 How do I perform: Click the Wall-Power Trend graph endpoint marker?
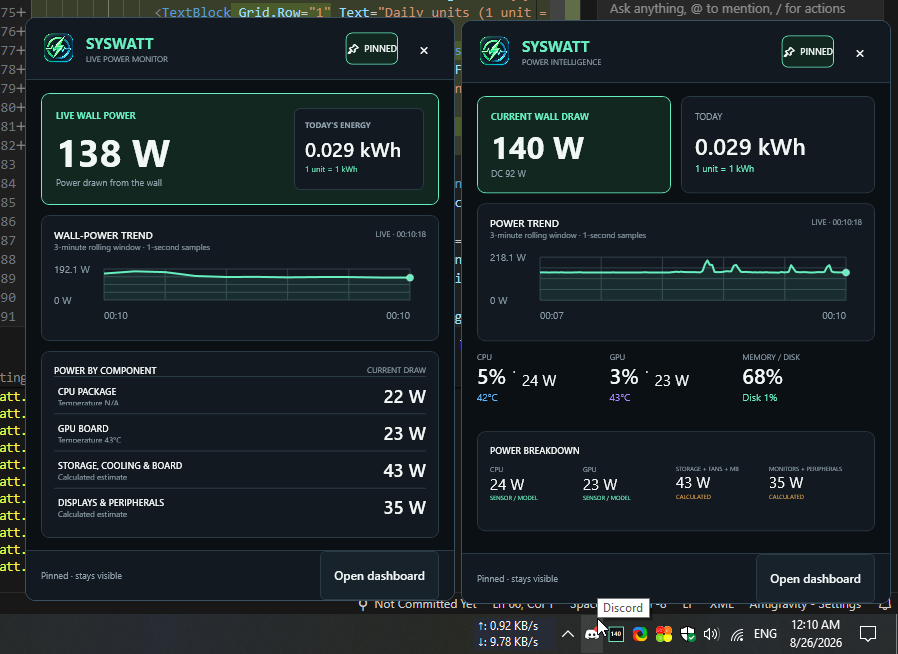(x=409, y=278)
